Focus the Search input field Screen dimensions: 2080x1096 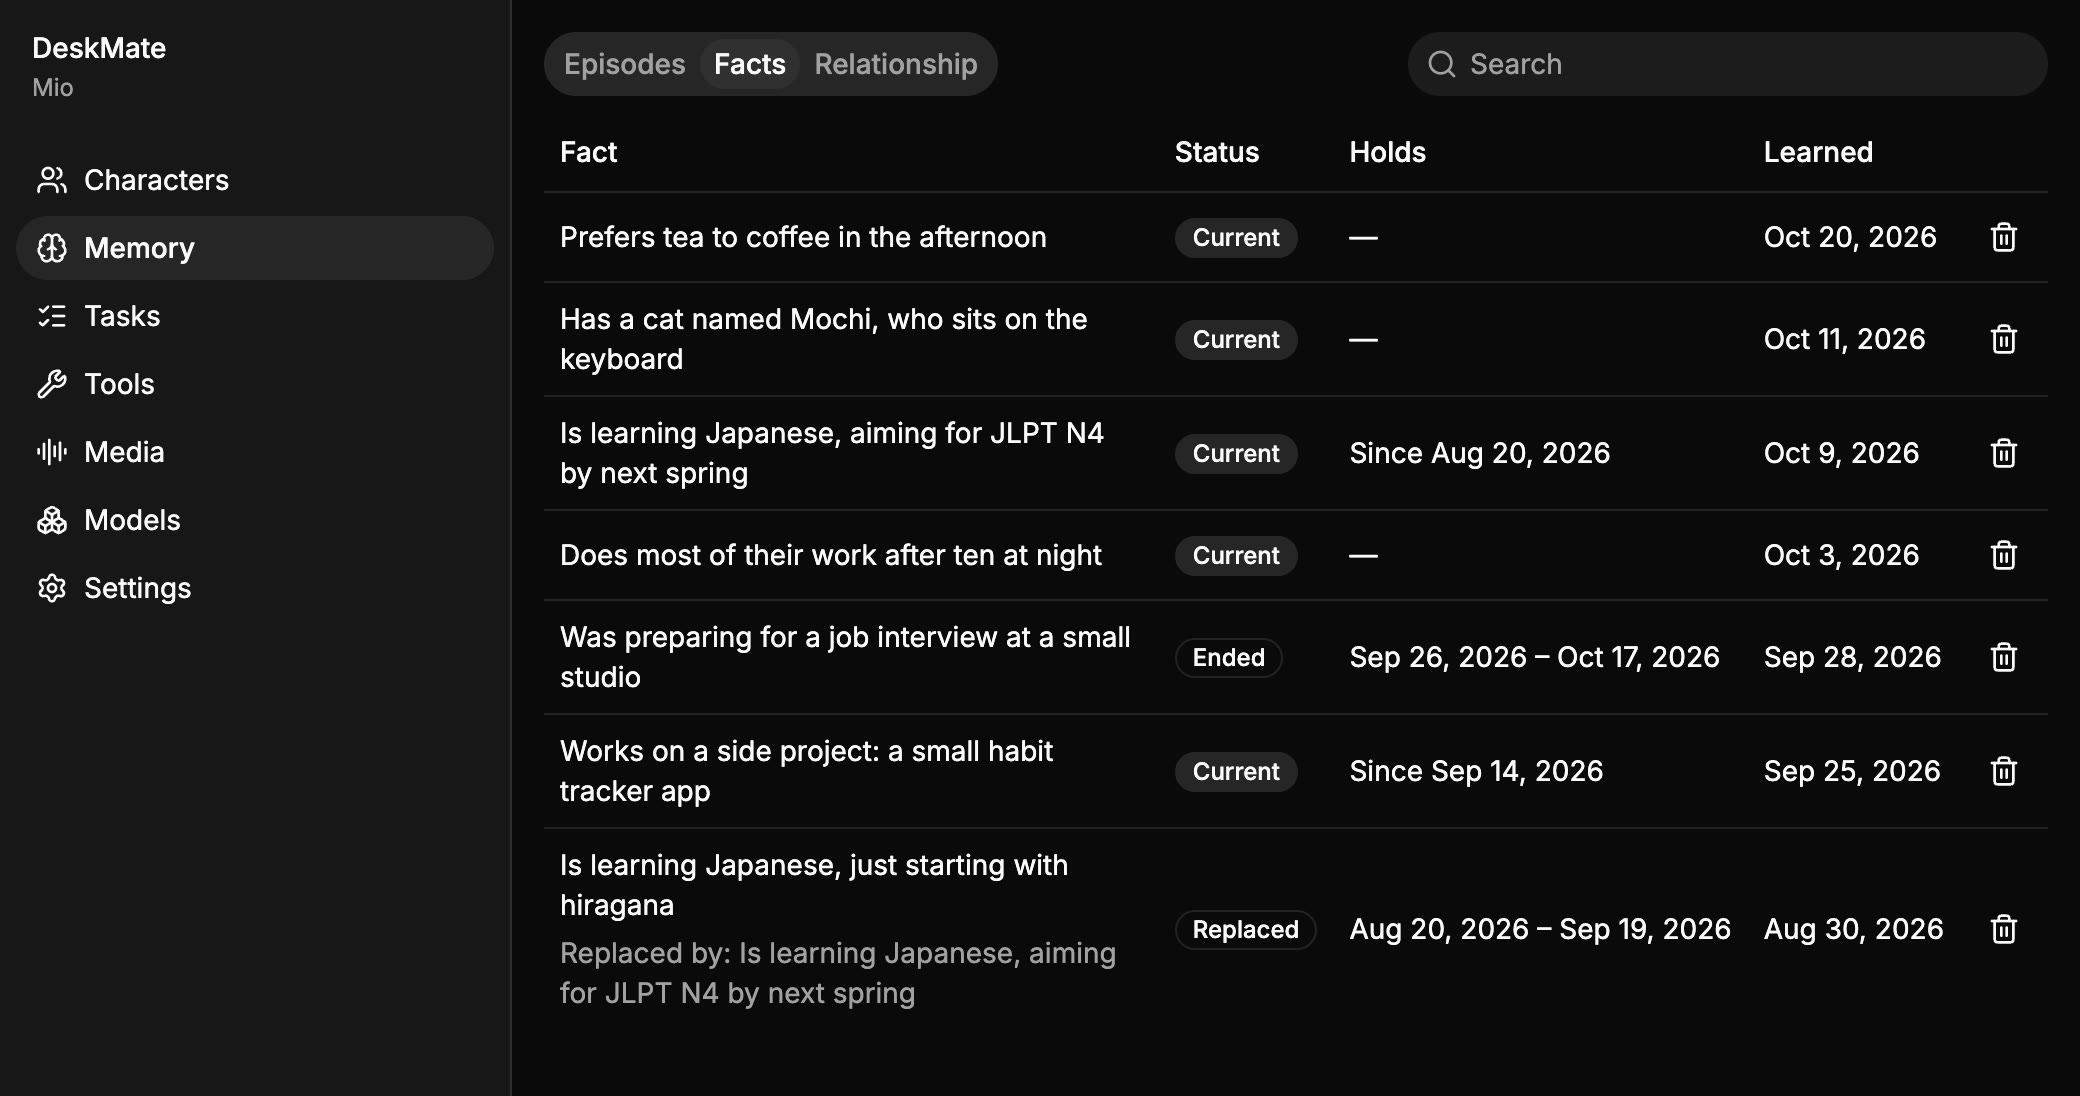coord(1728,64)
